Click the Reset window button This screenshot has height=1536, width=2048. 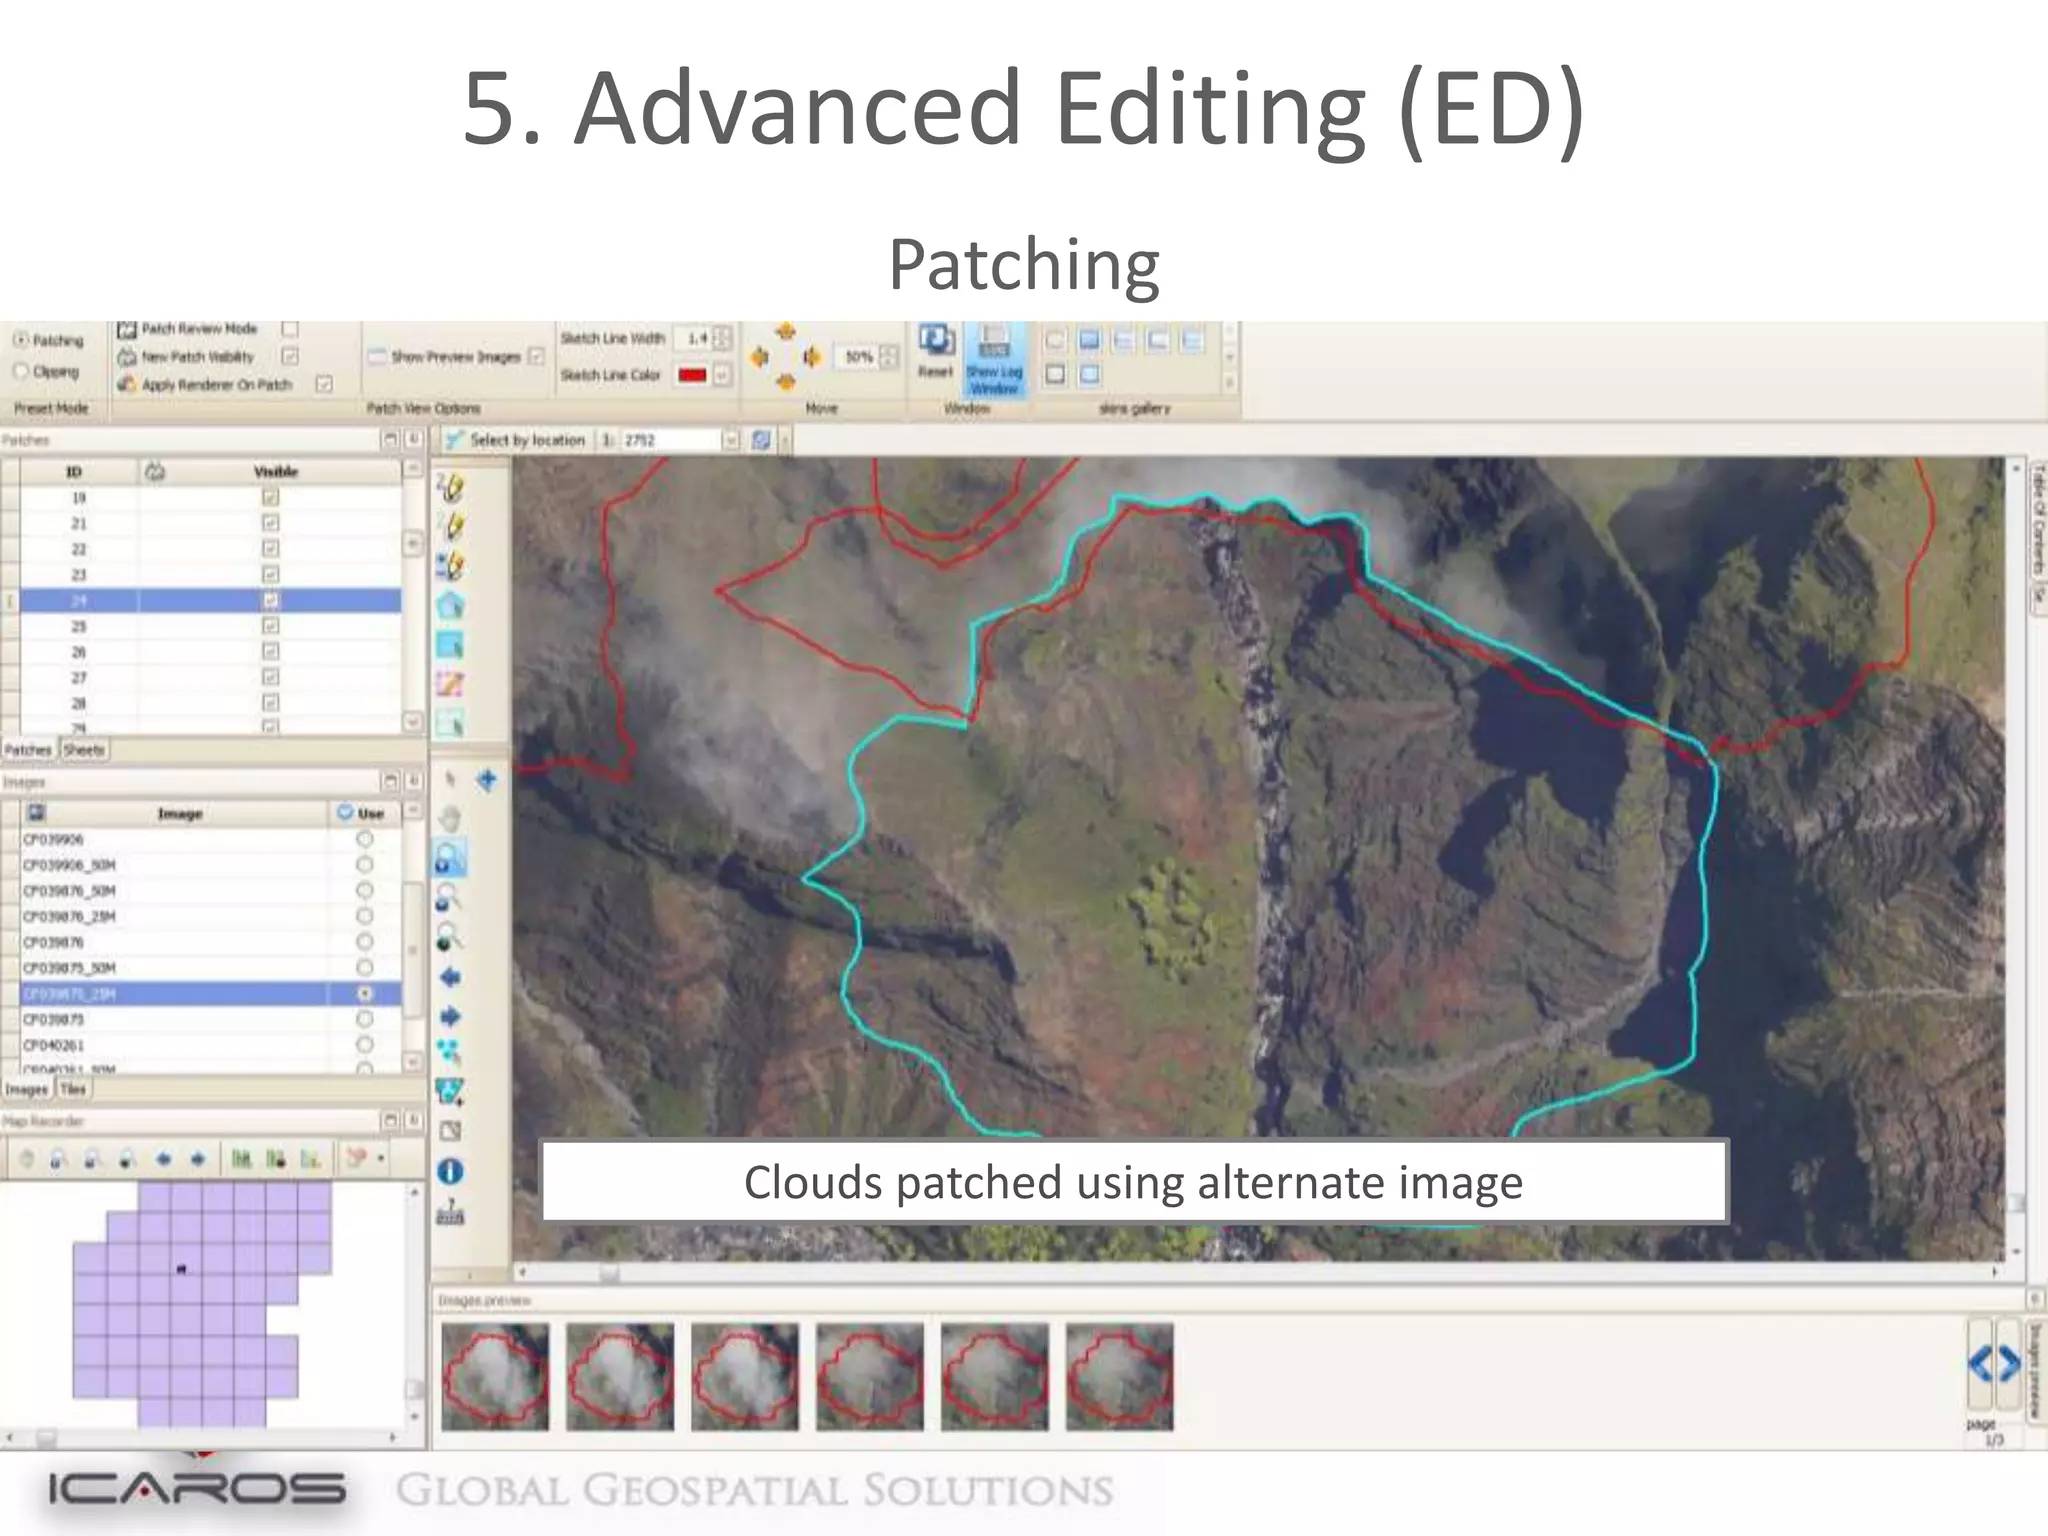pyautogui.click(x=936, y=351)
